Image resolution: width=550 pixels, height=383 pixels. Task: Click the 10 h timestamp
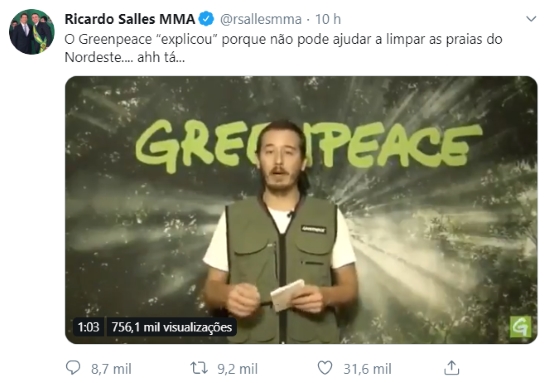(x=328, y=19)
